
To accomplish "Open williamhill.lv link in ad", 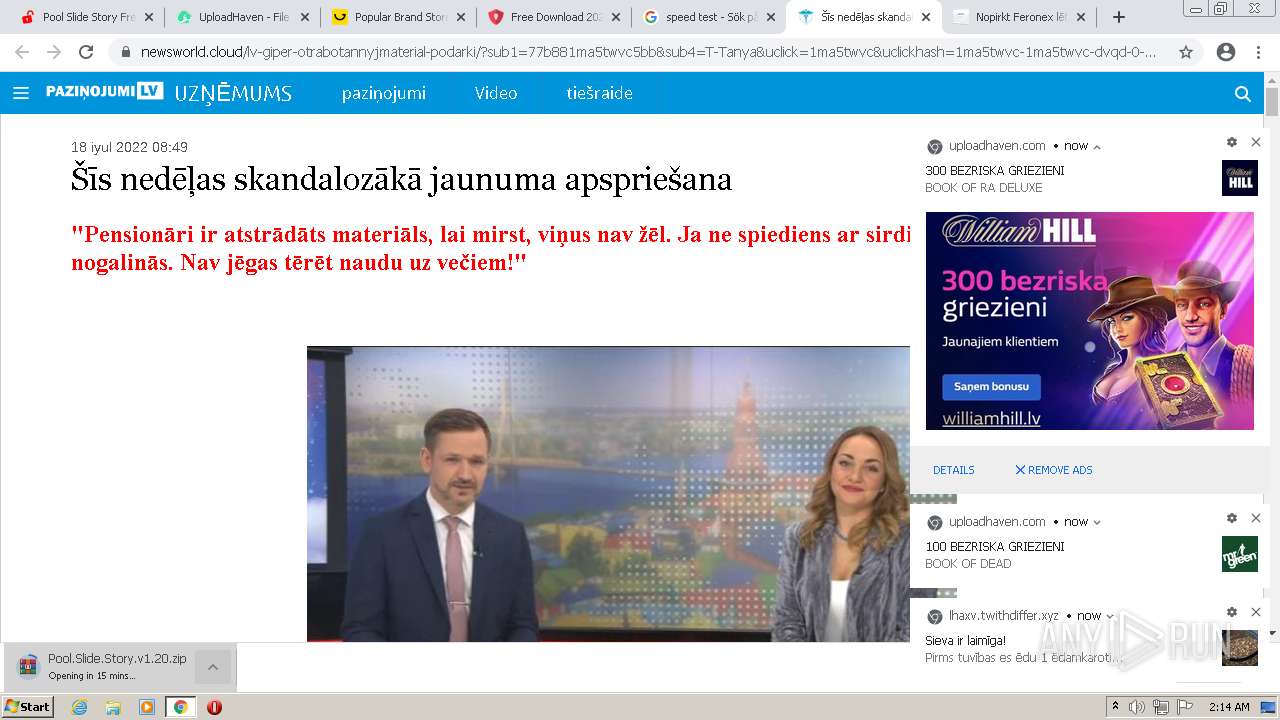I will click(x=991, y=420).
